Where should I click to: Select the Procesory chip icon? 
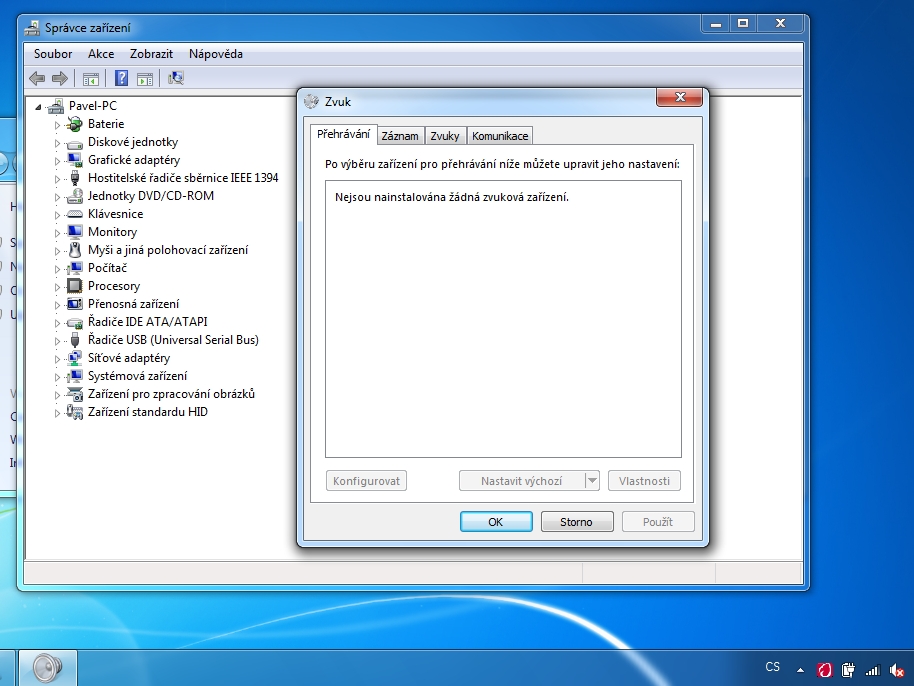pos(75,286)
